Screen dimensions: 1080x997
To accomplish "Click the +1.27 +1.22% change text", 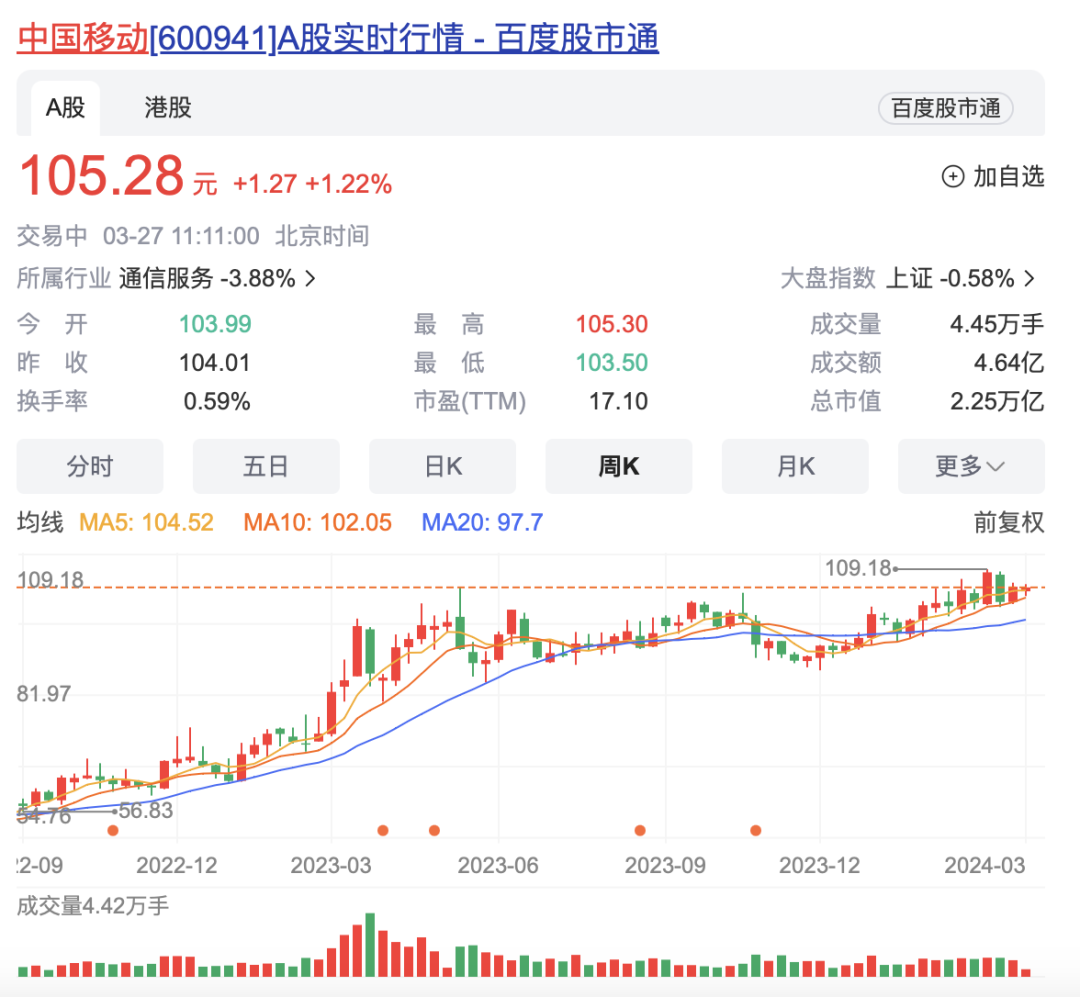I will point(313,184).
